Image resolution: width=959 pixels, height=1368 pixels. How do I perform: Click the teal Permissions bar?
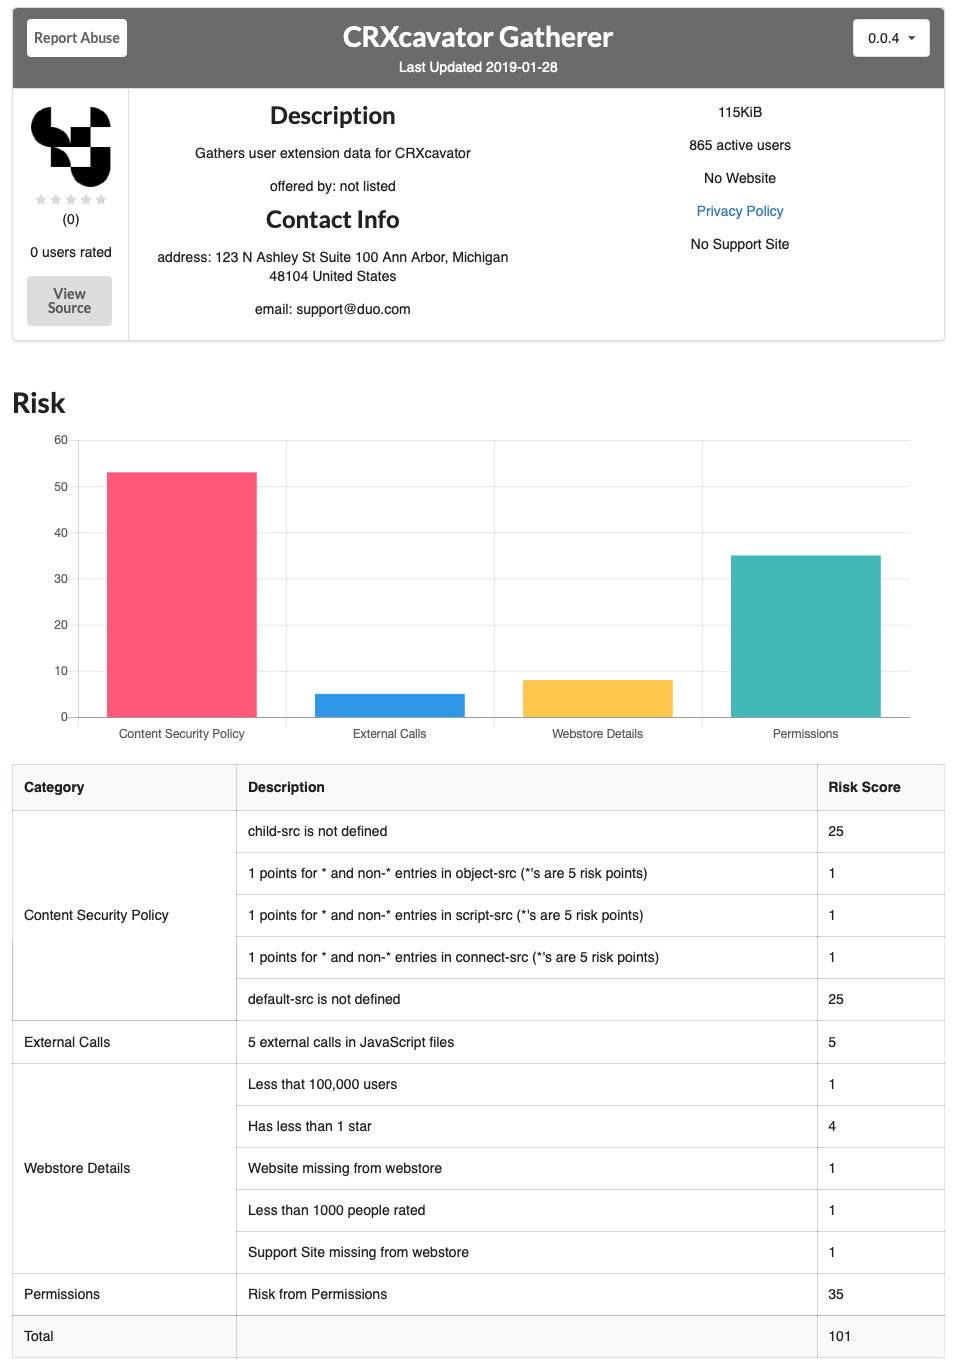tap(806, 636)
